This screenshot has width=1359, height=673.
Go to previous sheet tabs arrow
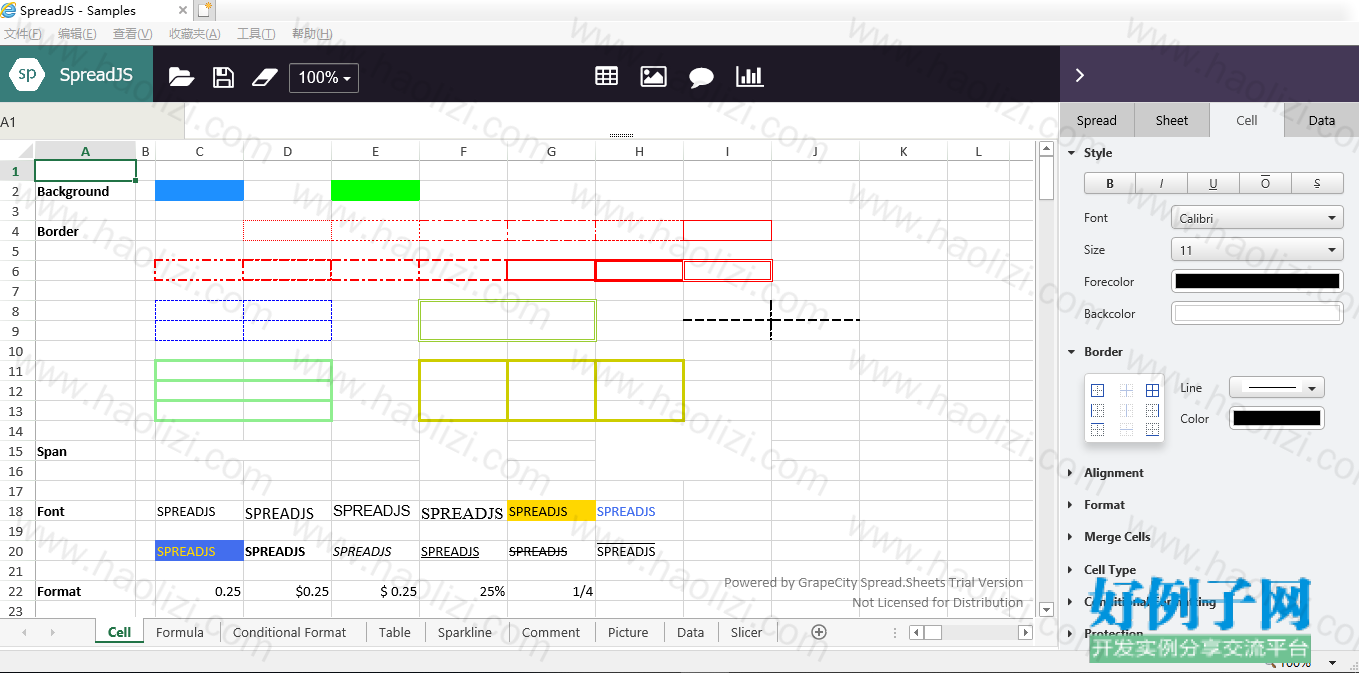(x=24, y=632)
